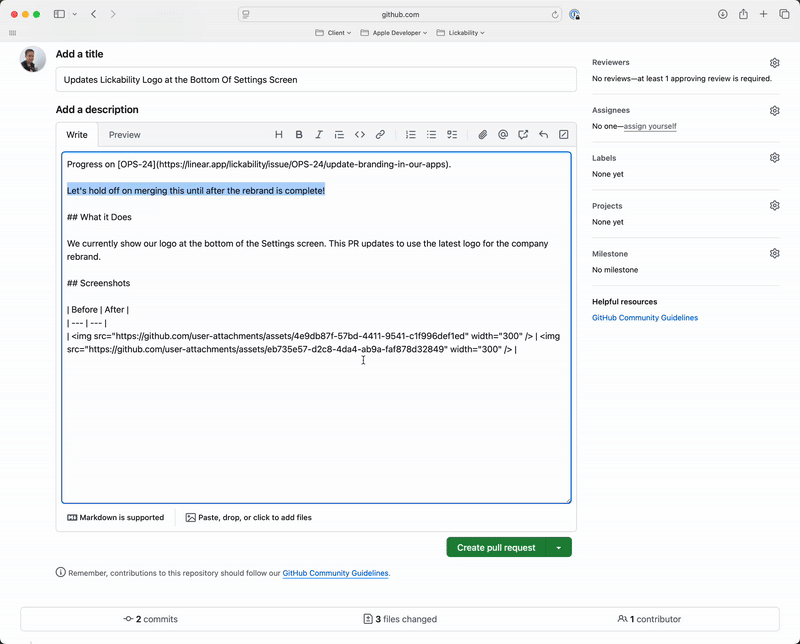Open the Labels gear settings
The image size is (800, 644).
pyautogui.click(x=774, y=158)
